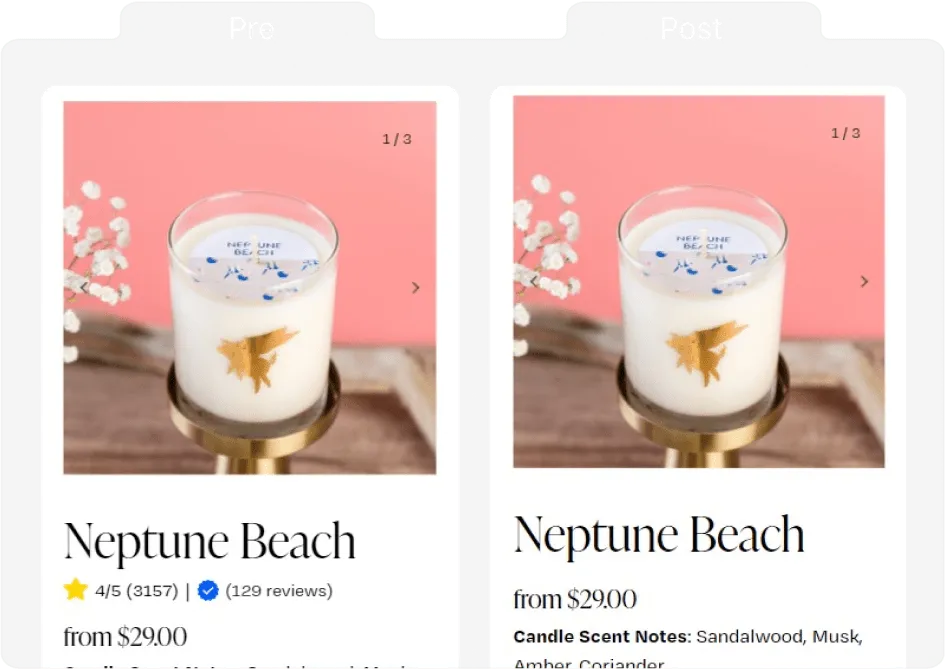This screenshot has height=672, width=945.
Task: Click the Neptune Beach title in Pre card
Action: [210, 541]
